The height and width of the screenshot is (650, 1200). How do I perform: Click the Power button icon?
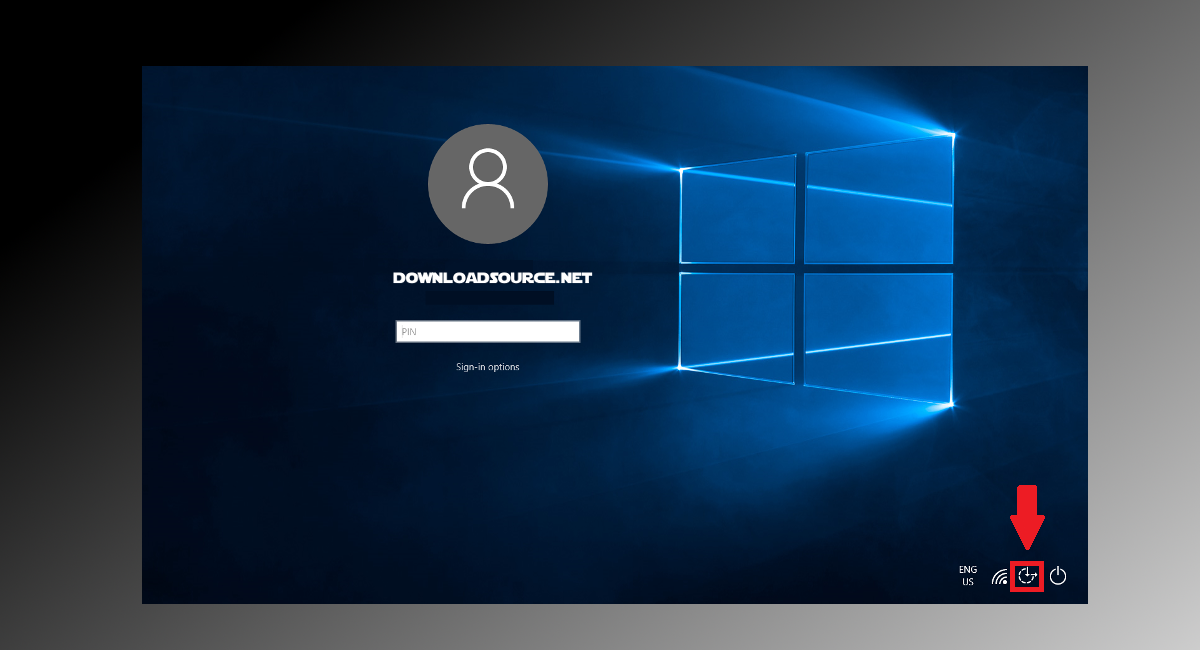tap(1058, 576)
